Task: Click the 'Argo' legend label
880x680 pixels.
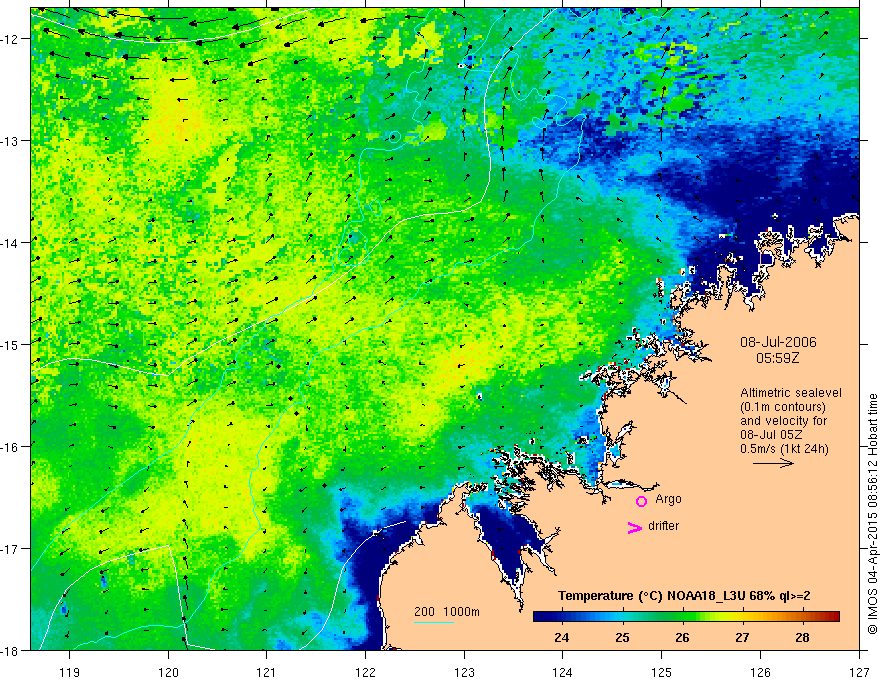Action: (668, 499)
